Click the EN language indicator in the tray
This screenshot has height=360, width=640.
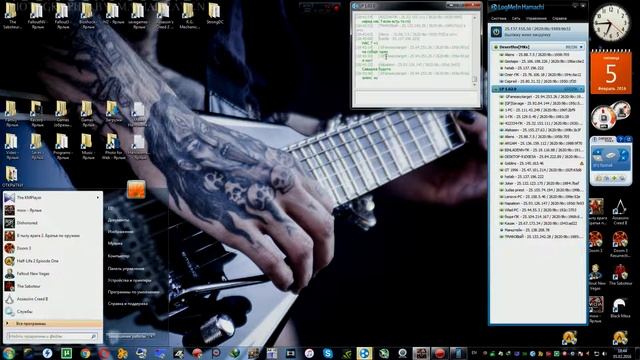tap(474, 353)
